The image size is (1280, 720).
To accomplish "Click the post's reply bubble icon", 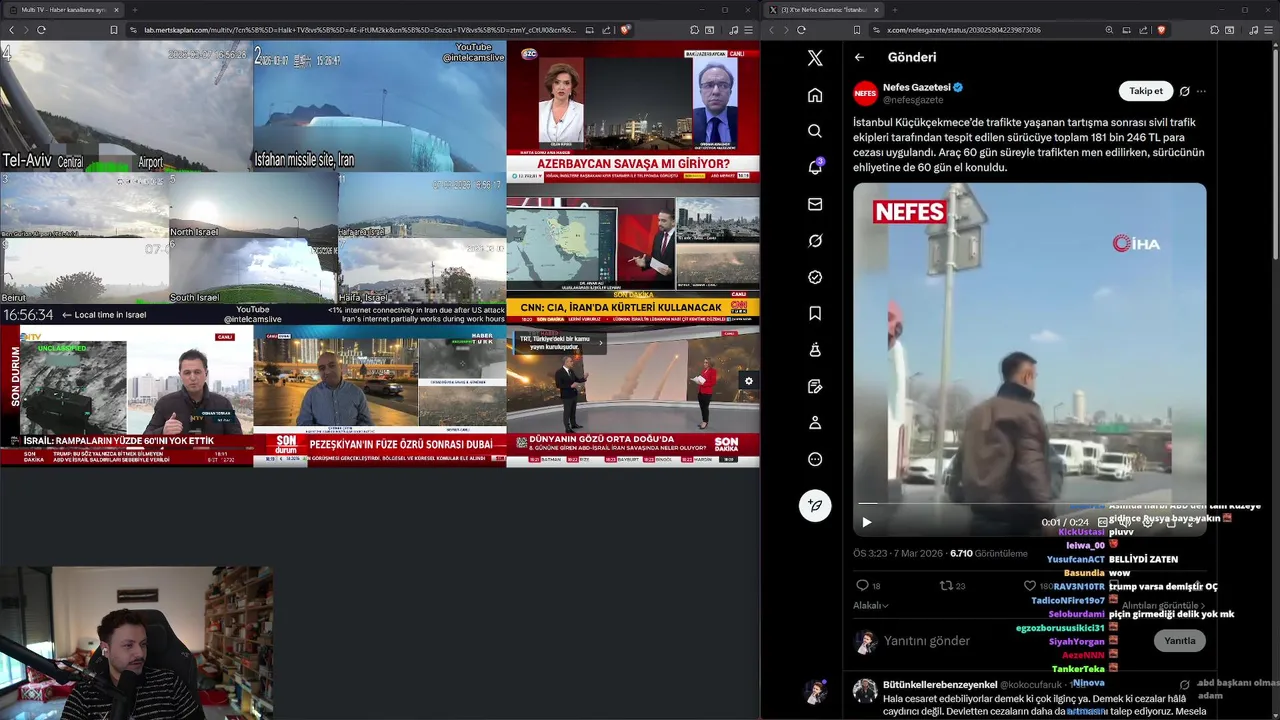I will point(862,585).
